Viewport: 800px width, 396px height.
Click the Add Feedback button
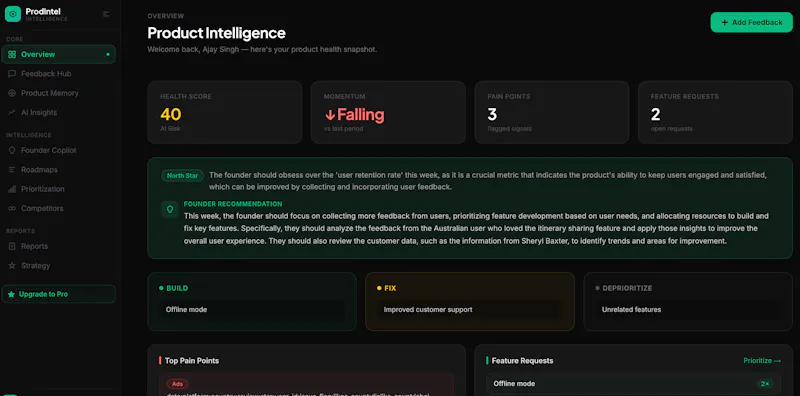[x=752, y=22]
